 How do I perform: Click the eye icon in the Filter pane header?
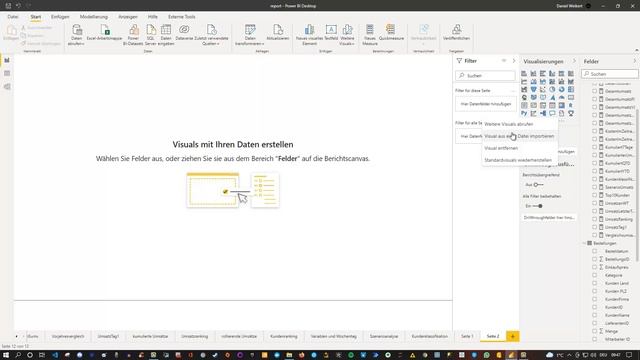tap(504, 61)
